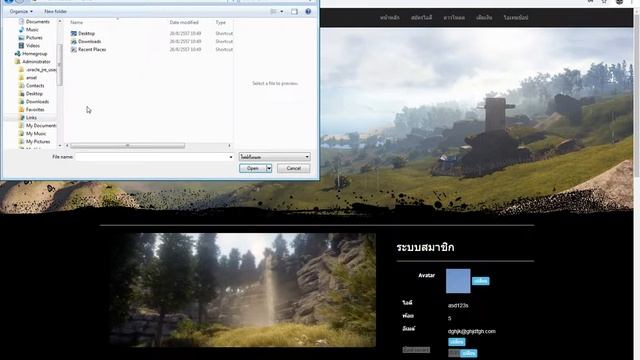Open the file dialog help icon
640x360 pixels.
tap(308, 11)
